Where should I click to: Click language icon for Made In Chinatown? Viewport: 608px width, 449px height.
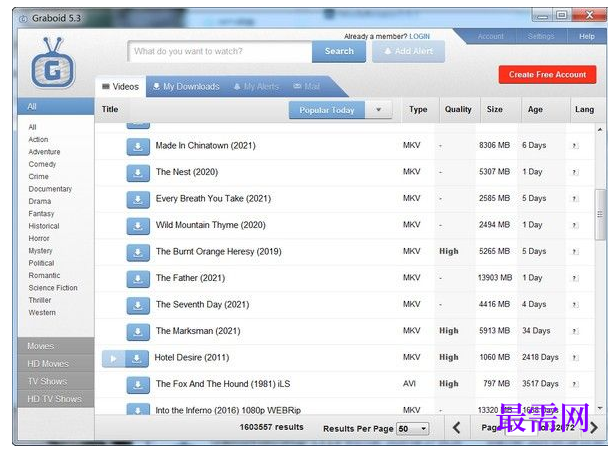575,146
